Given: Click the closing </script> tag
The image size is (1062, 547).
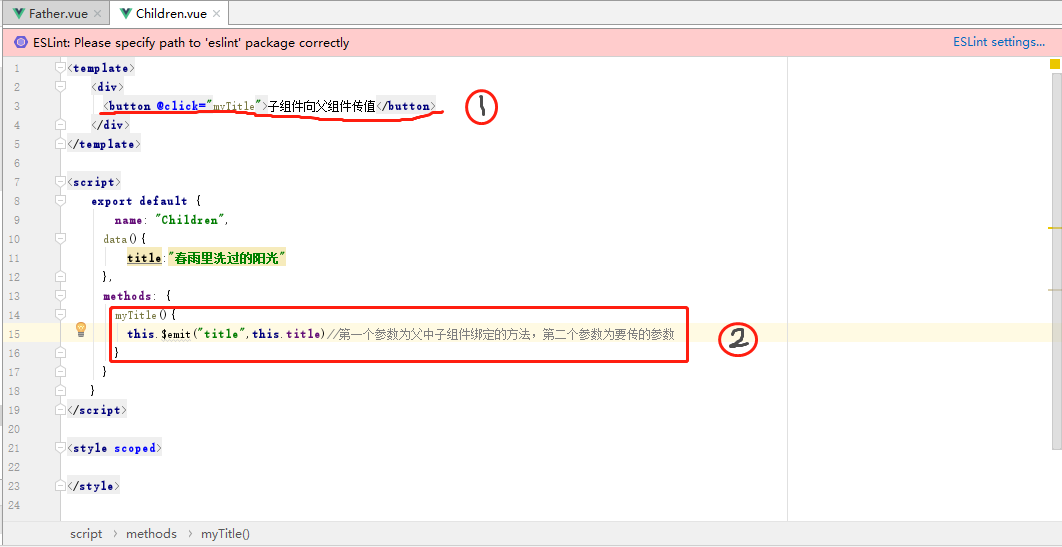Looking at the screenshot, I should click(97, 410).
